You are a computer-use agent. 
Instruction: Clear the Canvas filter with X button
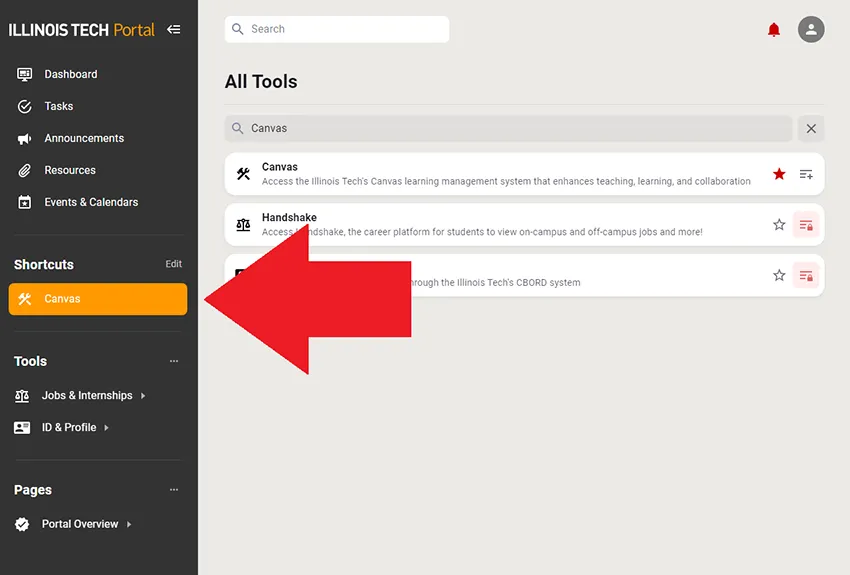tap(811, 128)
